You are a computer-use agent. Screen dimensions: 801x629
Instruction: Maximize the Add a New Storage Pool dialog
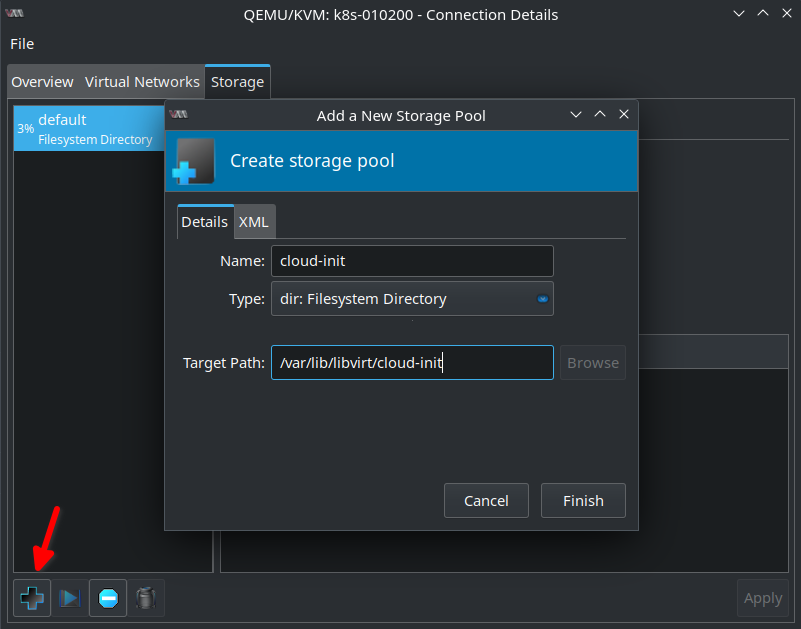point(600,114)
